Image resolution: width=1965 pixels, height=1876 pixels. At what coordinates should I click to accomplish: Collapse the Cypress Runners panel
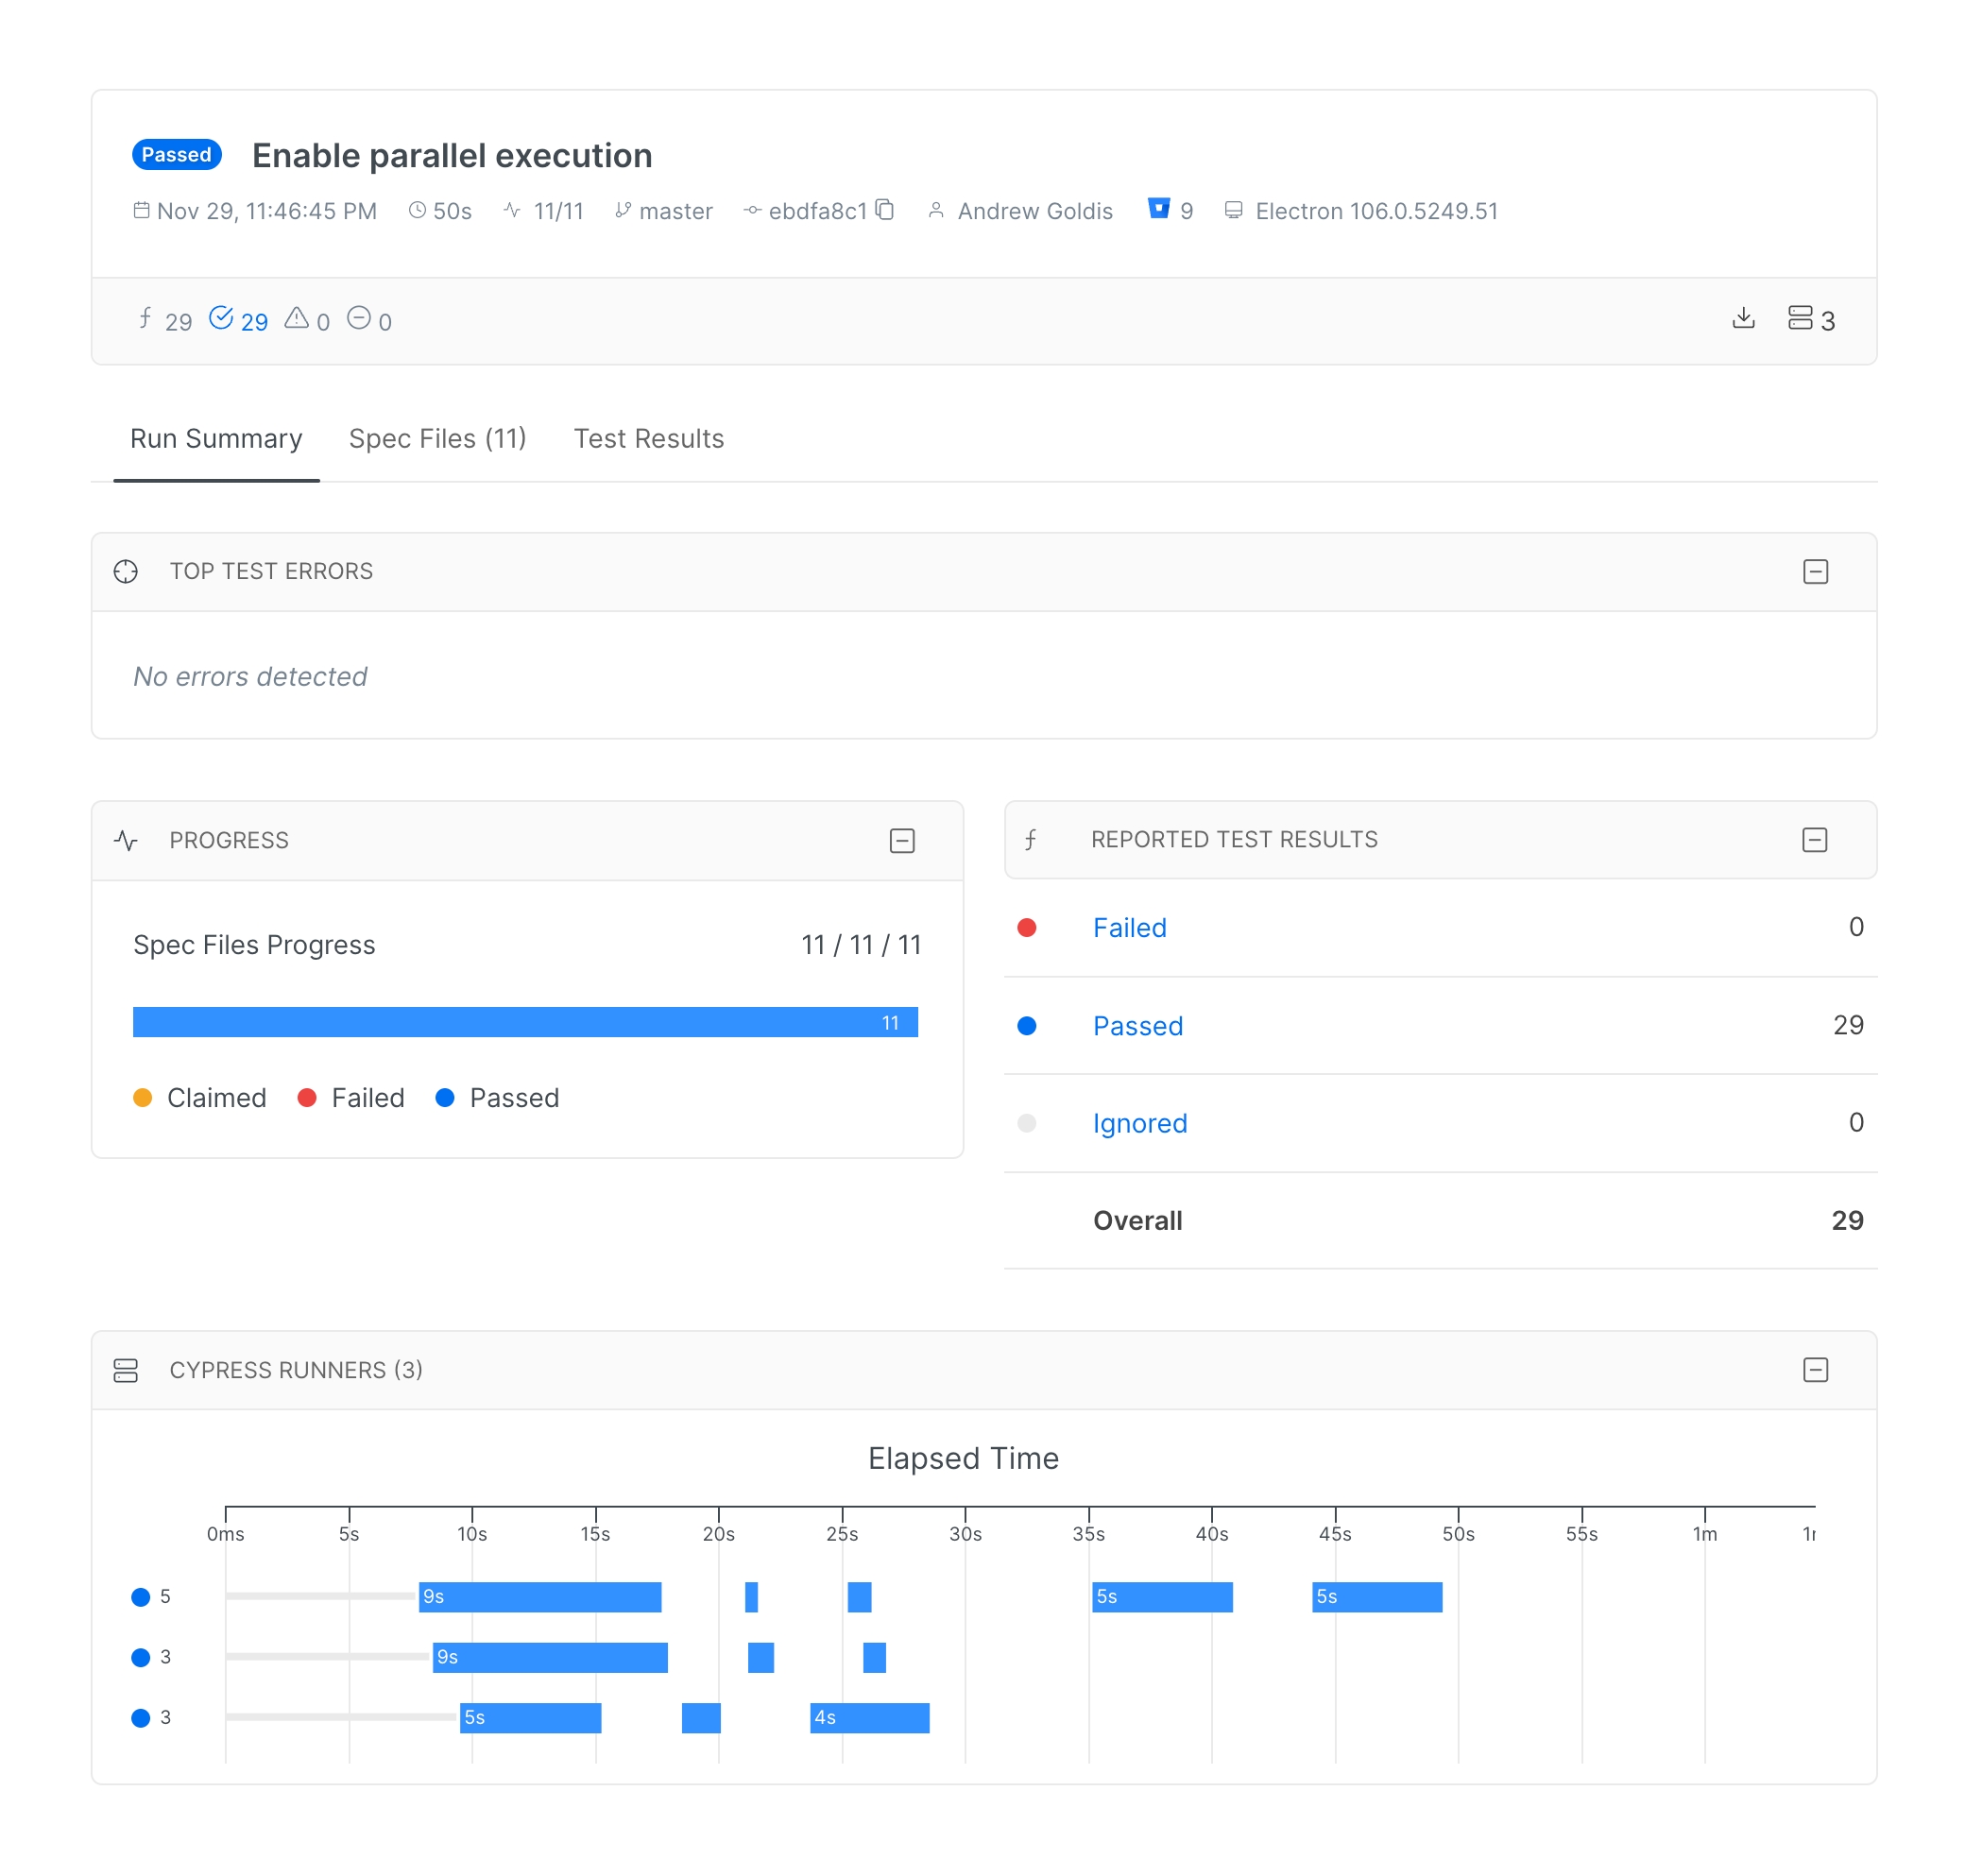(1815, 1369)
